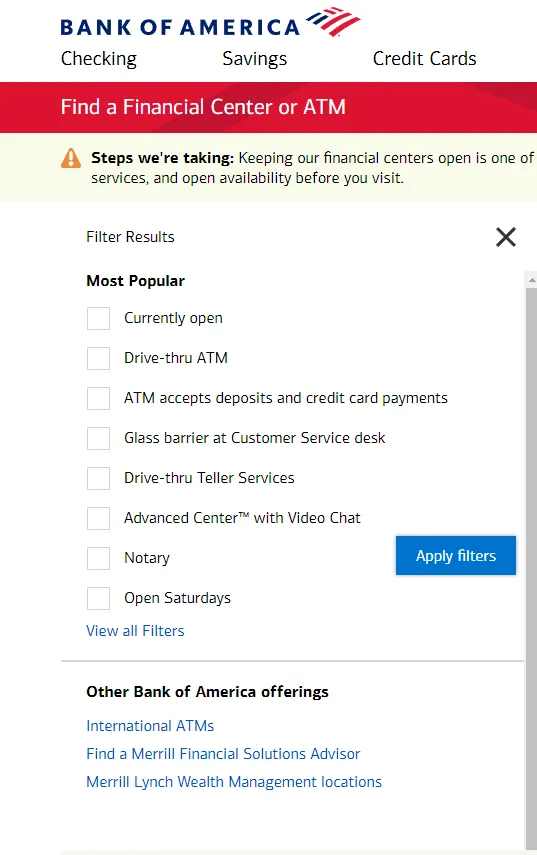Expand View all Filters
Image resolution: width=537 pixels, height=855 pixels.
135,631
